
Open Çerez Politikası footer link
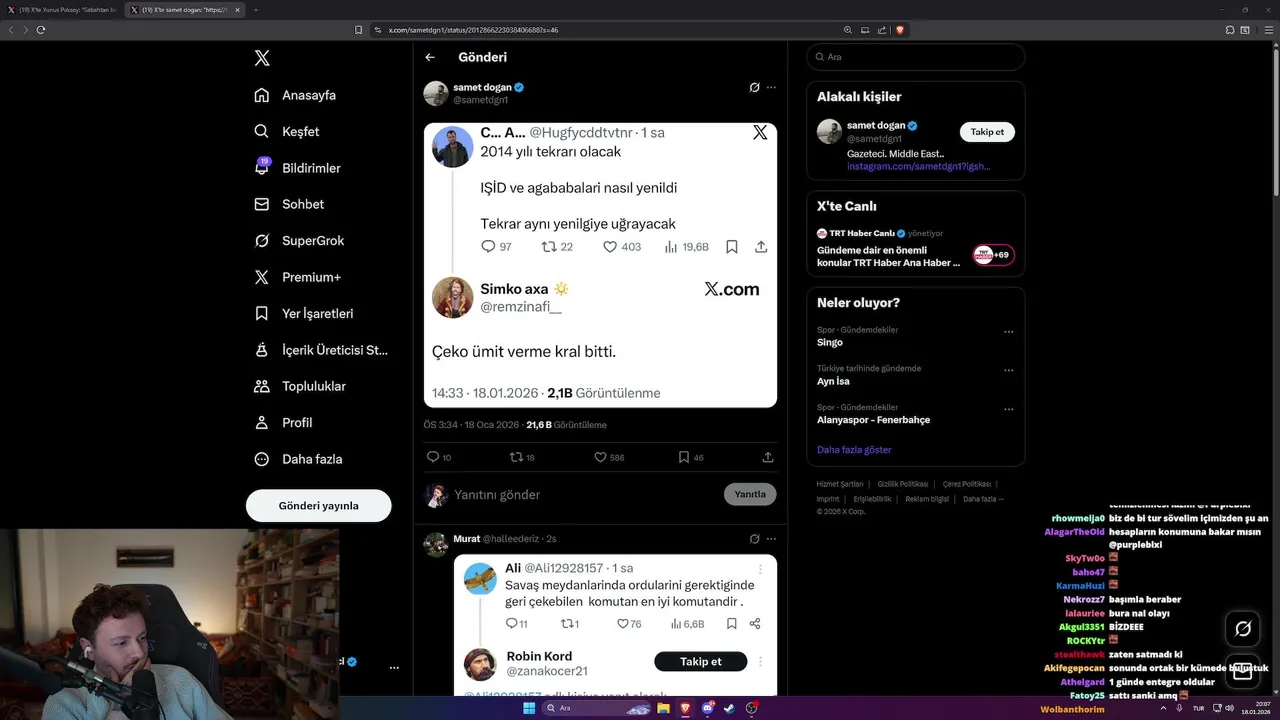(966, 484)
